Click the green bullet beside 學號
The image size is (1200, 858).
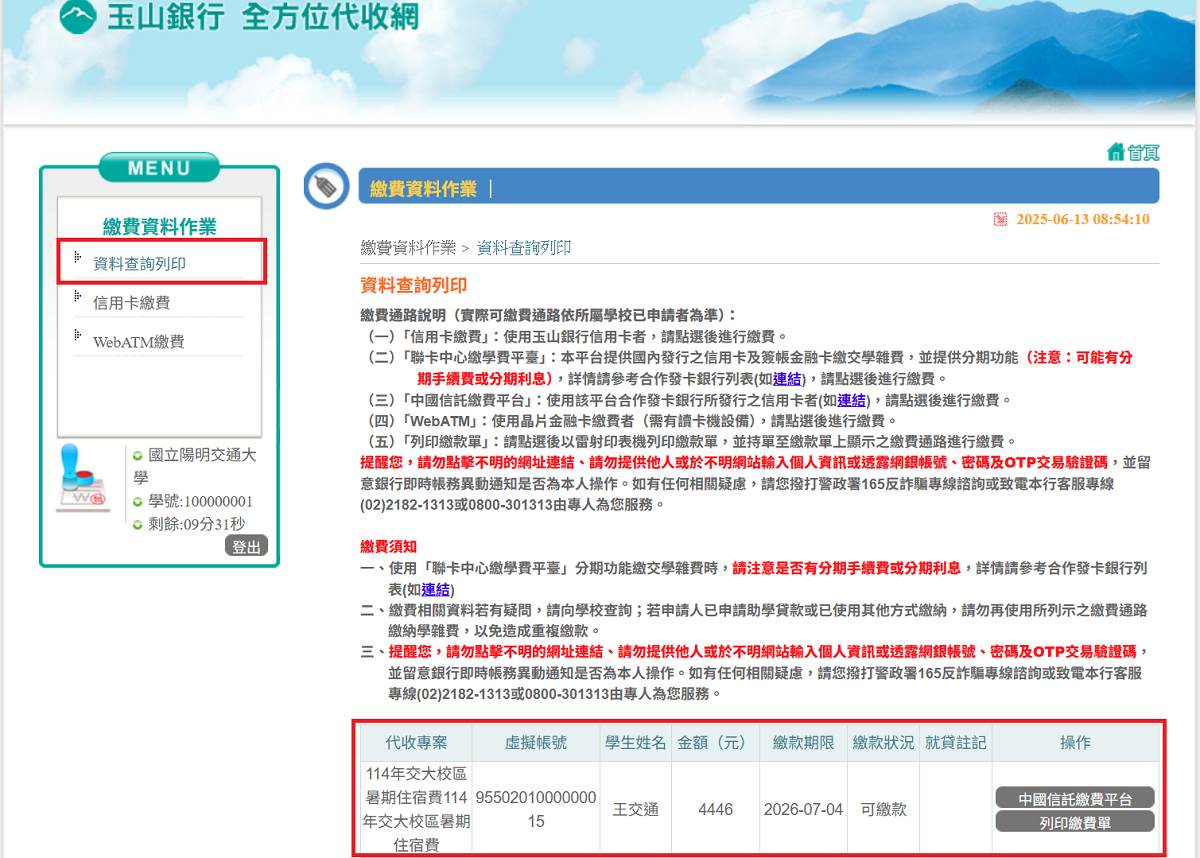[138, 501]
